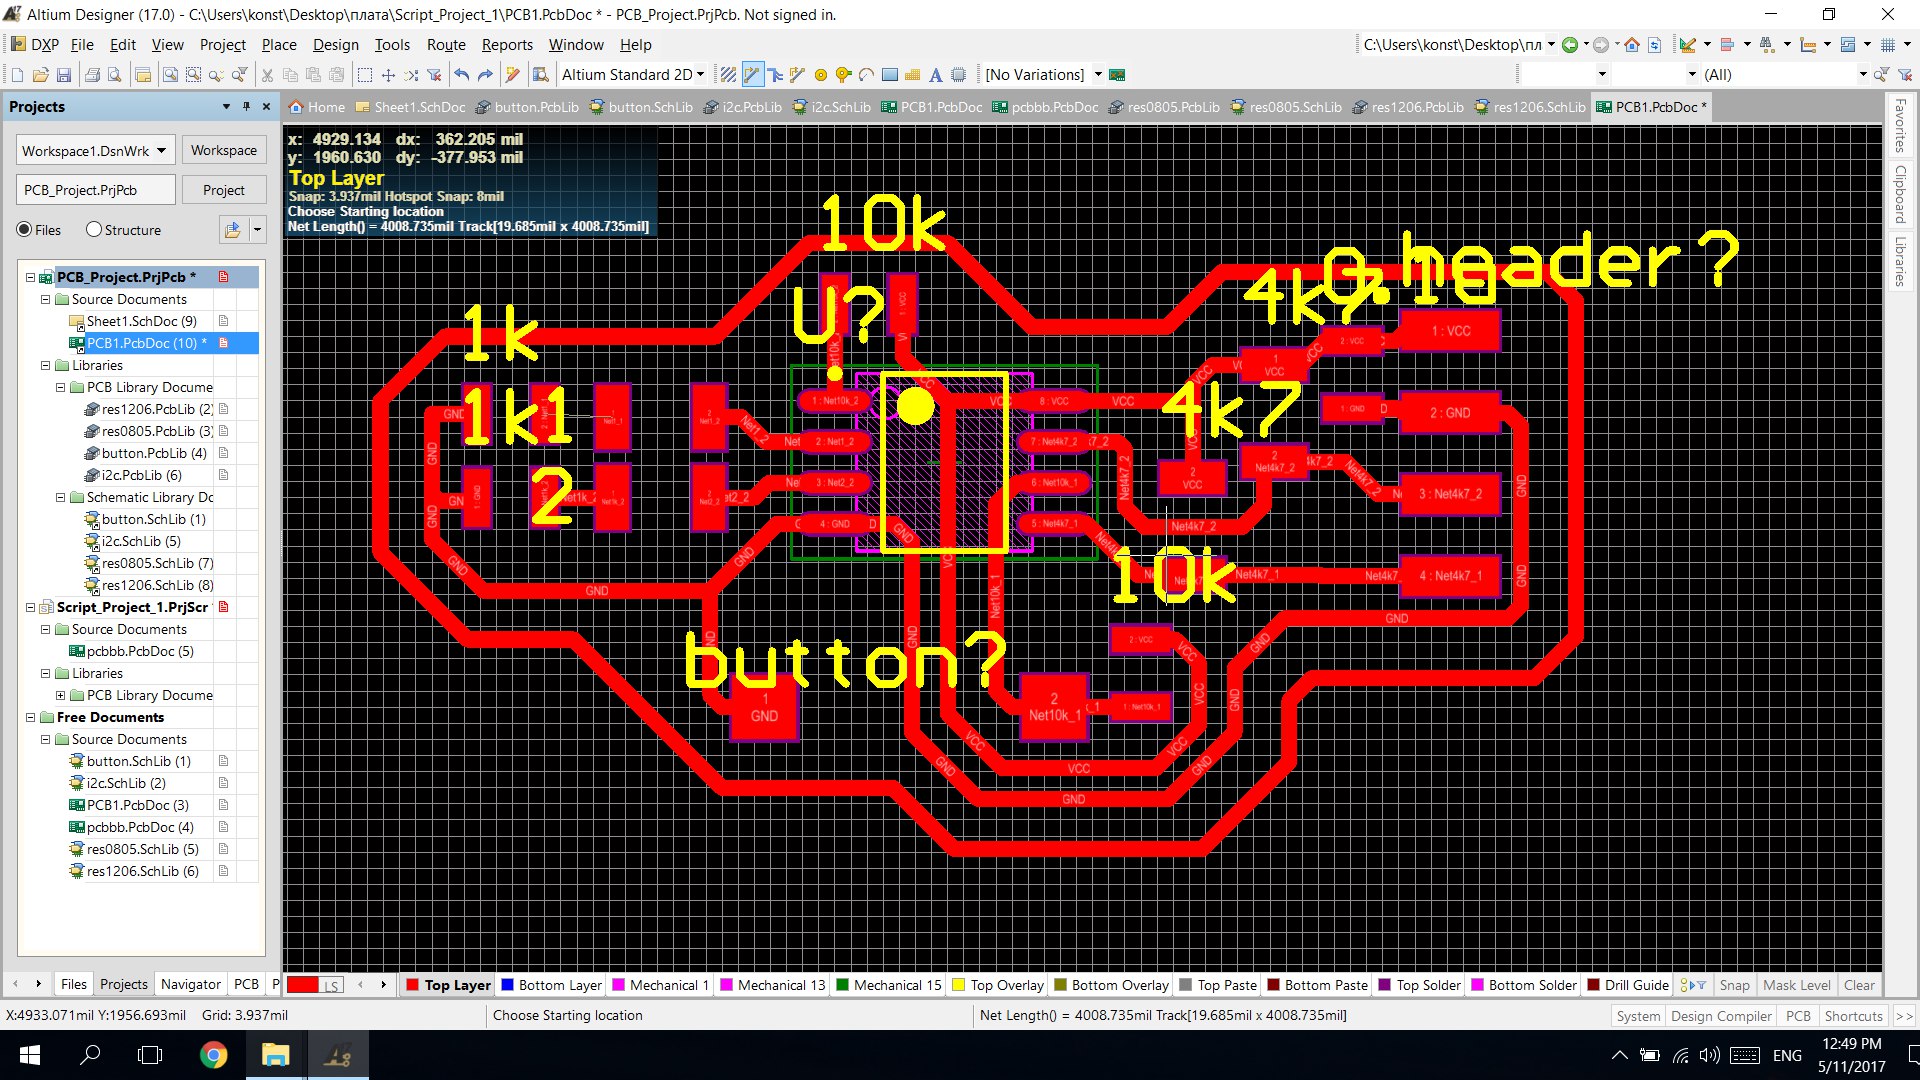Select the Files radio button
1920x1080 pixels.
[25, 230]
